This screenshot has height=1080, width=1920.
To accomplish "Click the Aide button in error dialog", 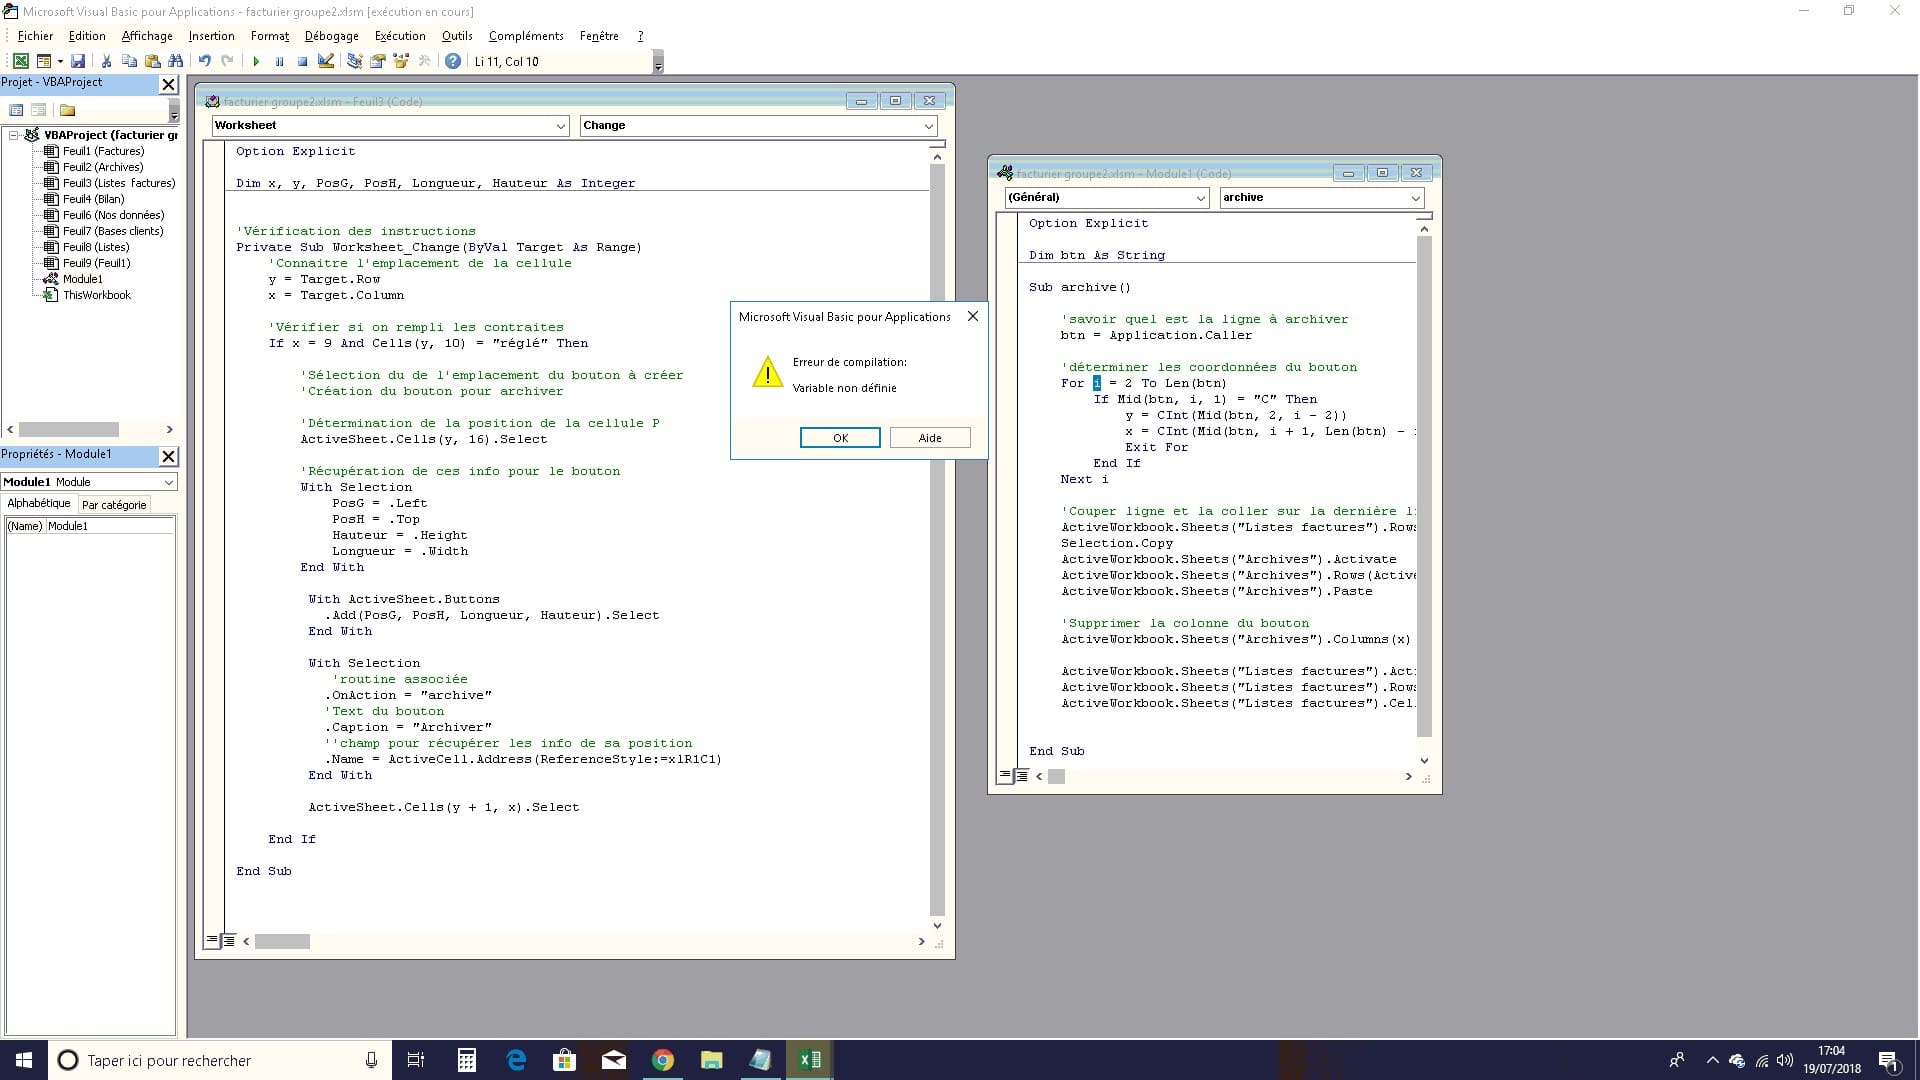I will tap(929, 438).
